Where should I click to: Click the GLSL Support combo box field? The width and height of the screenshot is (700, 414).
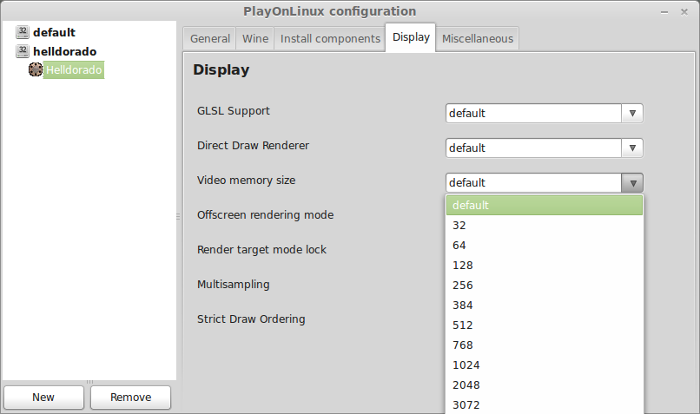(533, 113)
